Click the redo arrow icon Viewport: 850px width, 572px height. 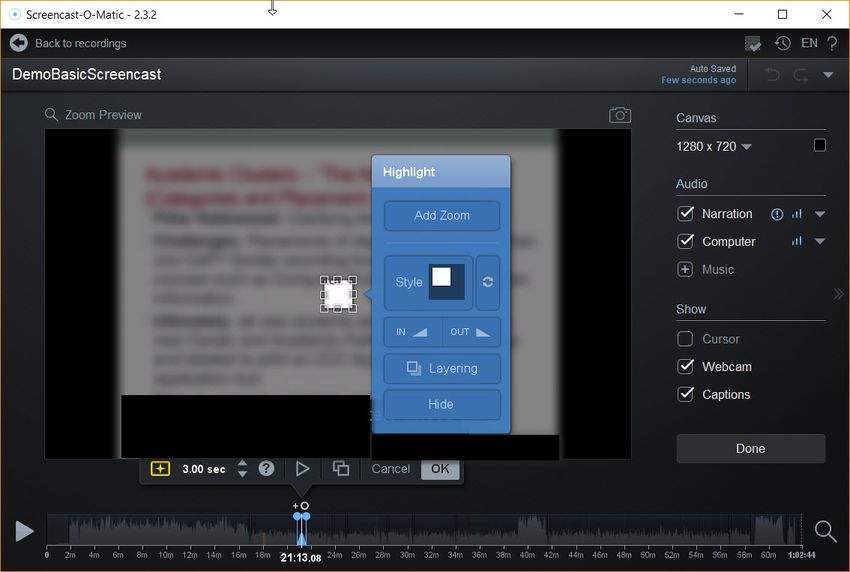tap(801, 75)
